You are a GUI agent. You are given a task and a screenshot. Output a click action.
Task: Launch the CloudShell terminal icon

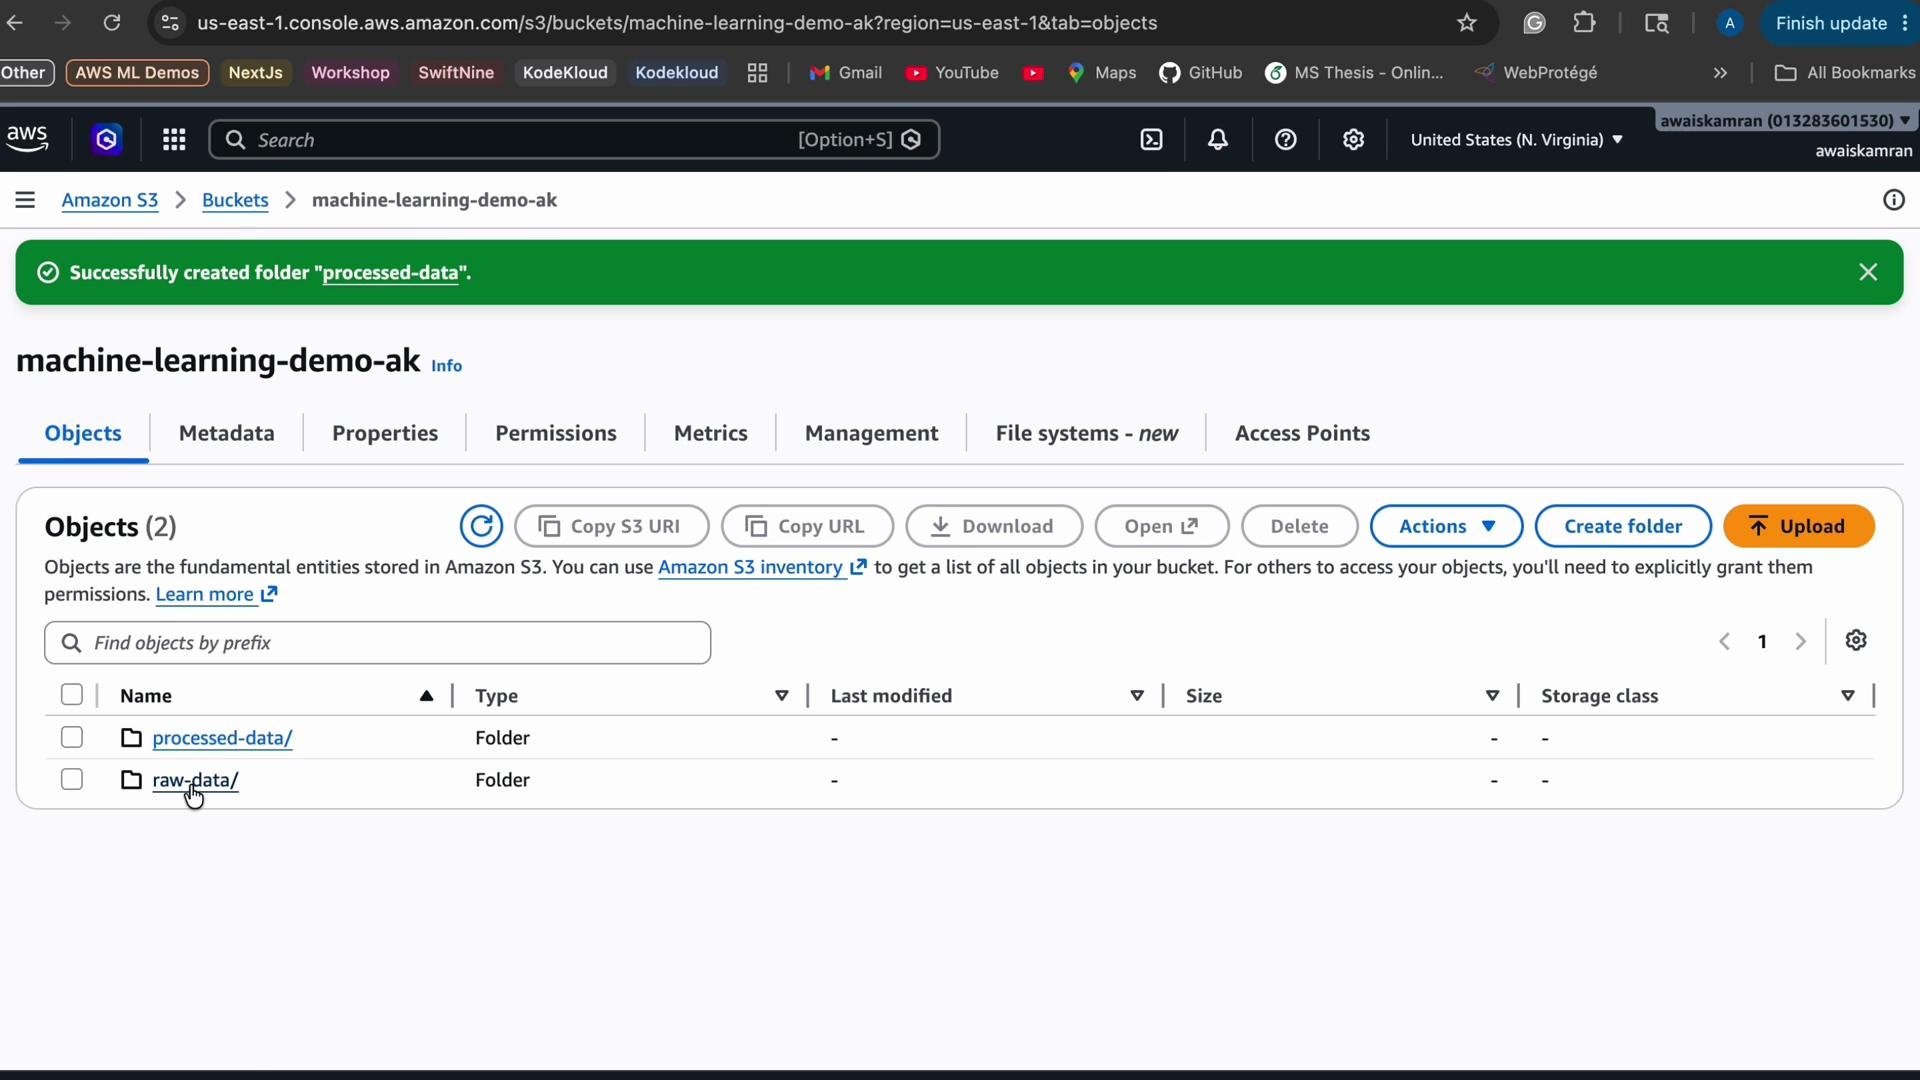click(x=1152, y=140)
